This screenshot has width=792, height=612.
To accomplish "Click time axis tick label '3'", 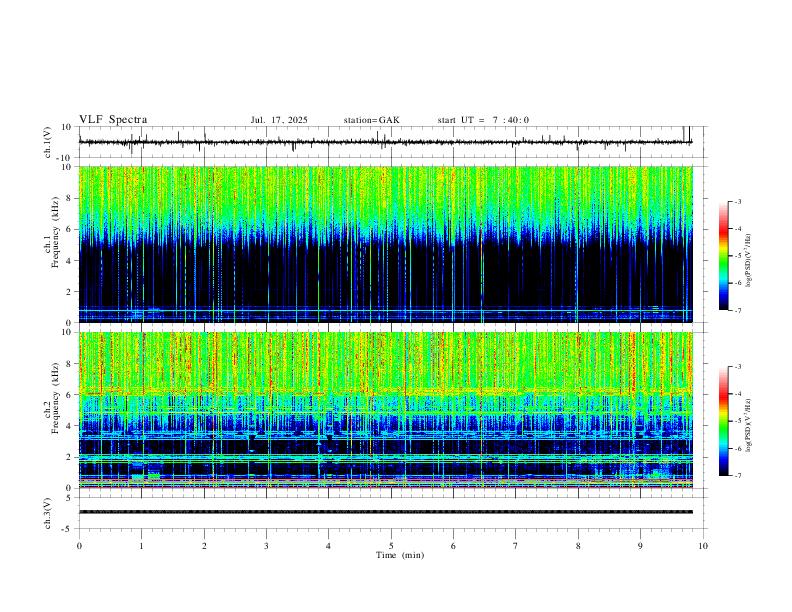I will coord(266,546).
